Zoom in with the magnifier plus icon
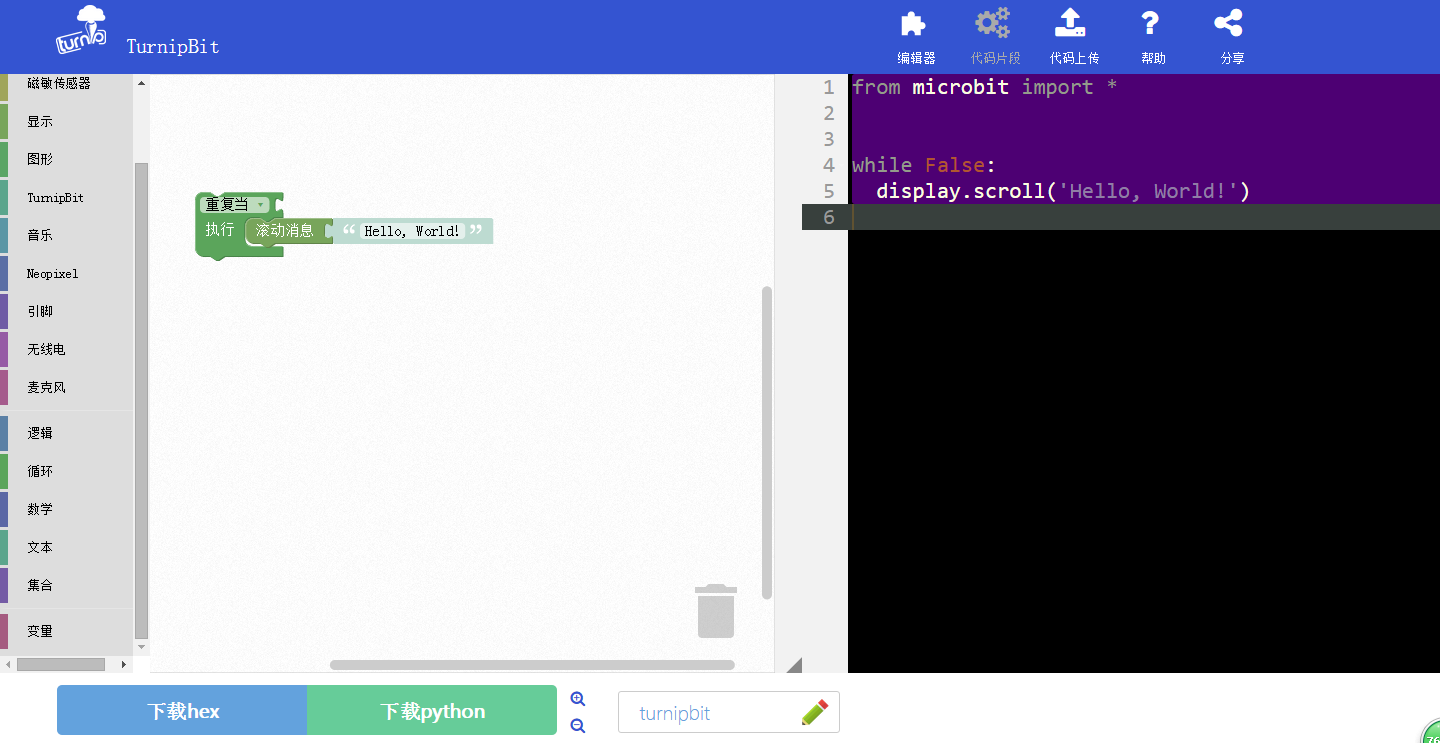 [x=577, y=699]
